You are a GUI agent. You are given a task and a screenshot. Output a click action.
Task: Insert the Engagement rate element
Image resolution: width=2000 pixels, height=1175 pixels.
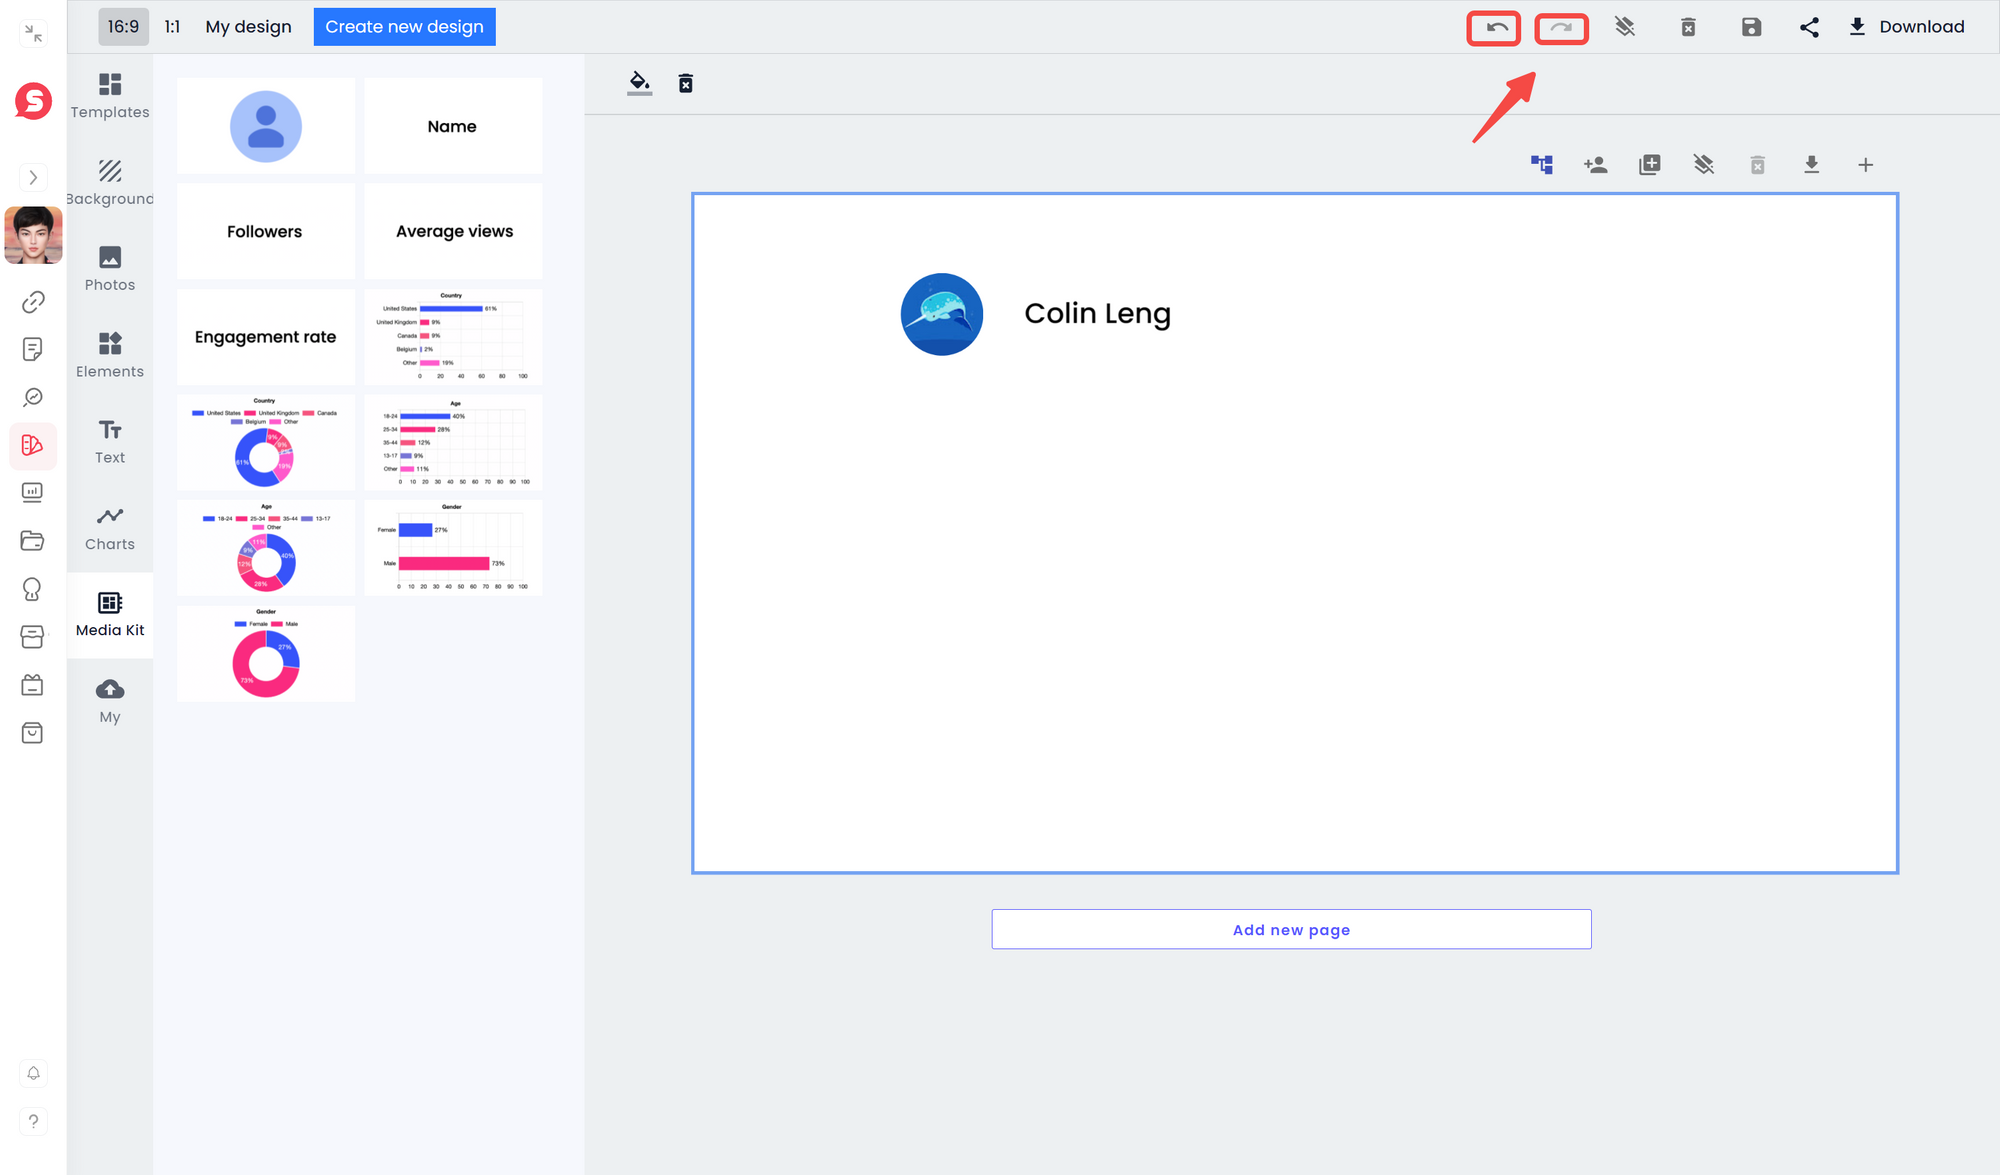[x=266, y=337]
